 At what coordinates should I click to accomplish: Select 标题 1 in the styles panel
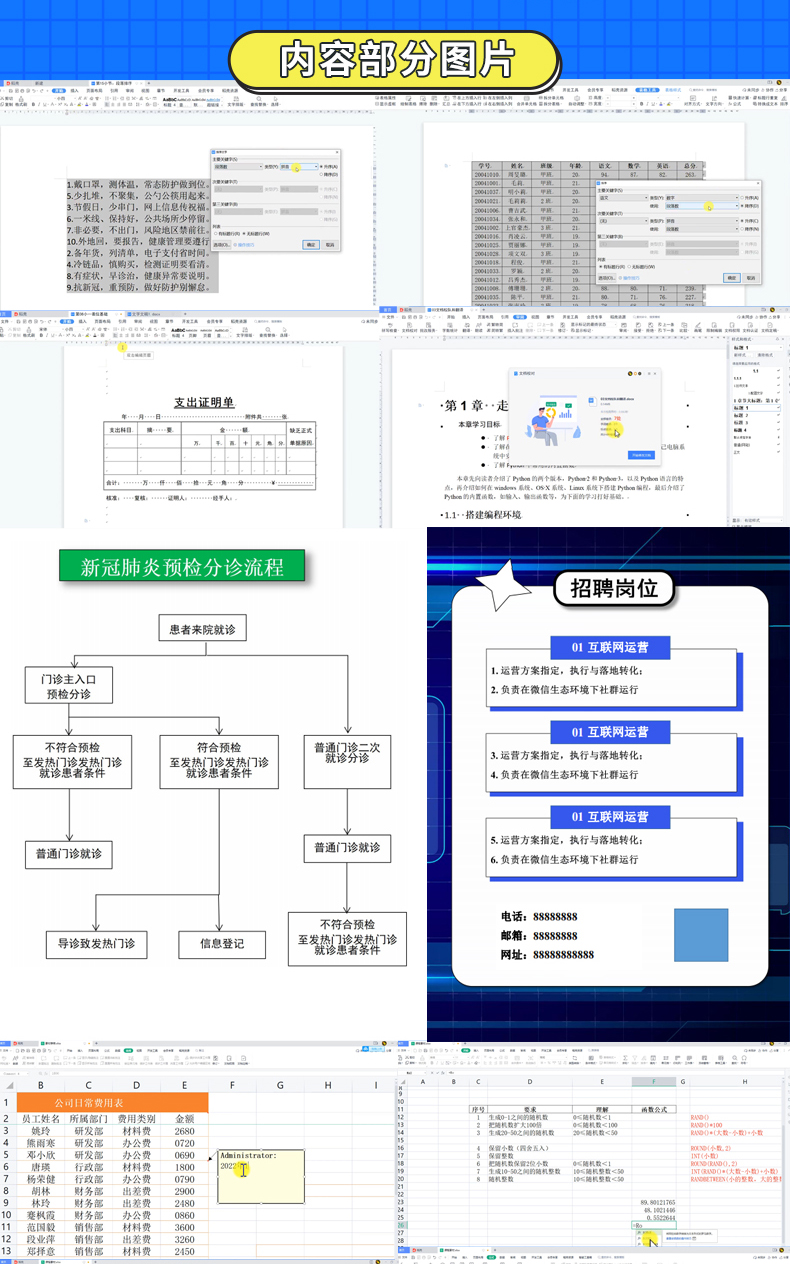(756, 408)
